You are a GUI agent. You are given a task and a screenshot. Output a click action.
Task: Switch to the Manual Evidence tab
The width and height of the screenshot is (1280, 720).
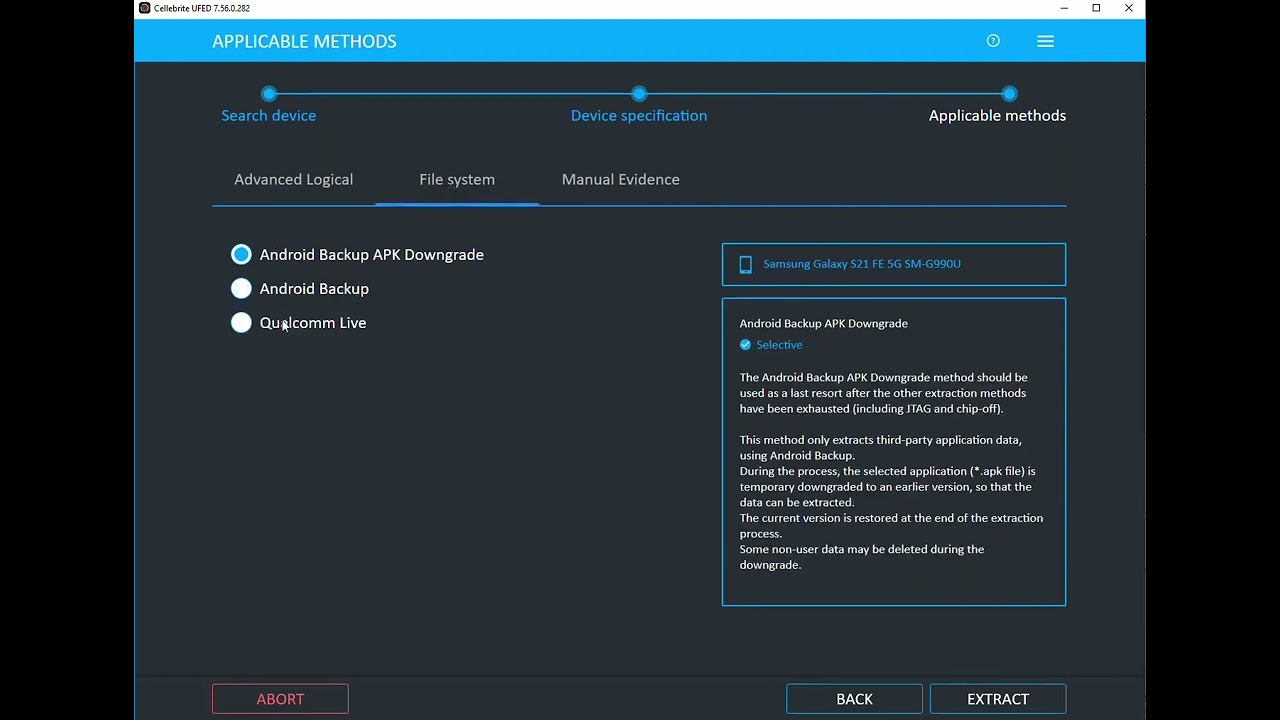620,180
